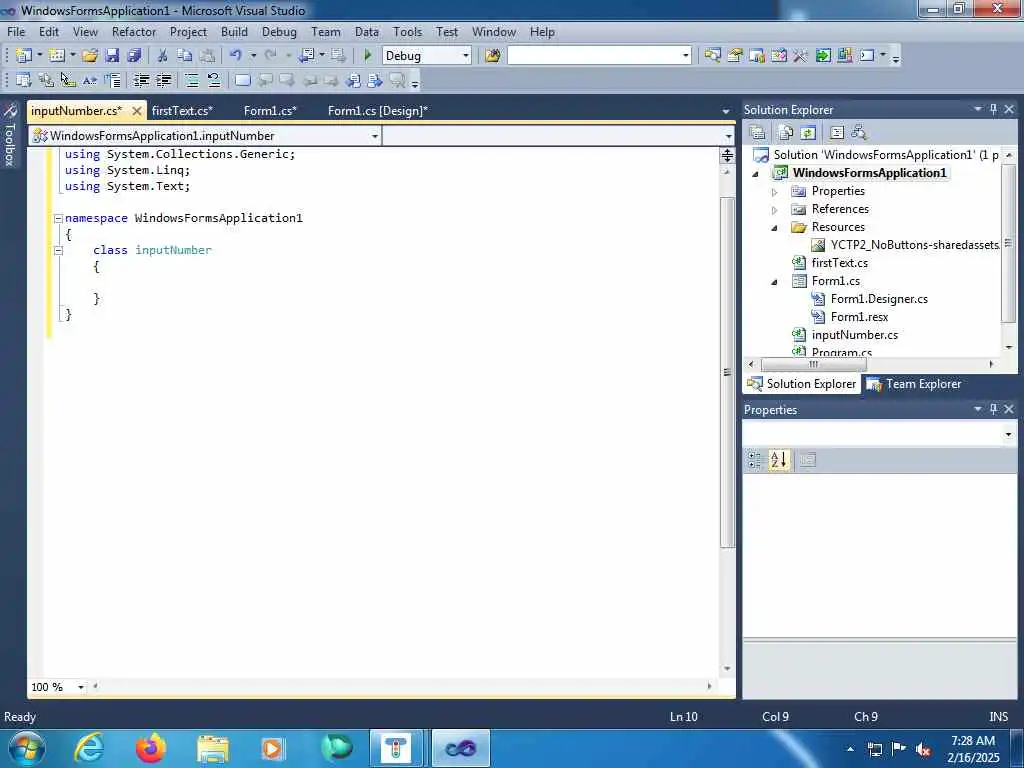Image resolution: width=1024 pixels, height=768 pixels.
Task: Click the Extension Manager green arrow icon
Action: (x=823, y=56)
